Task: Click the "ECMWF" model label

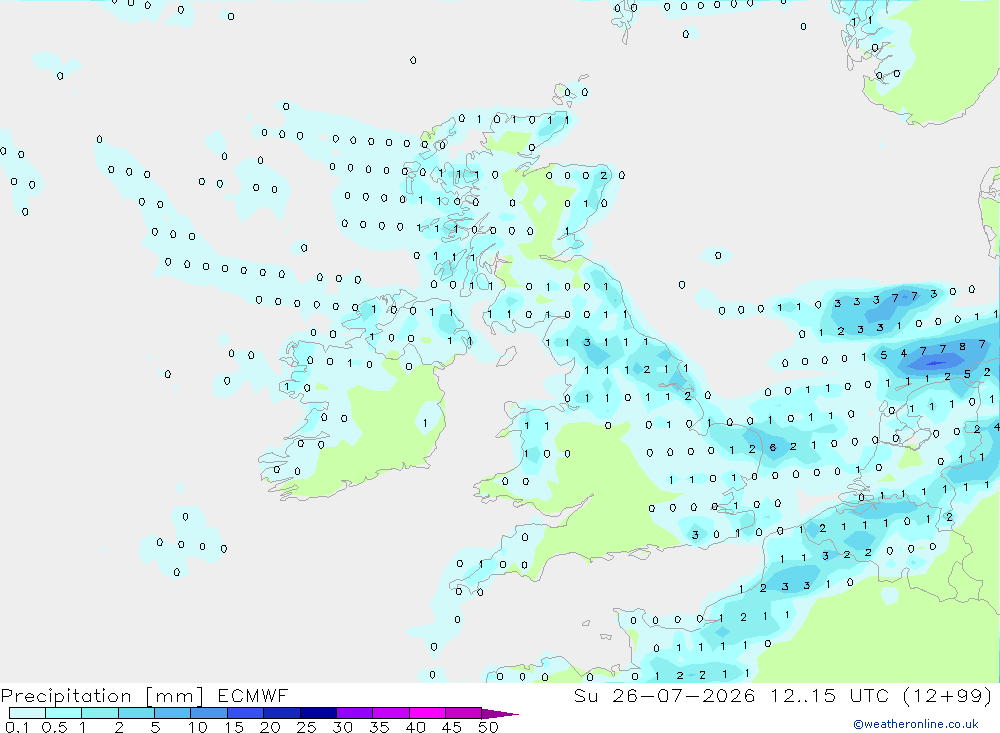Action: click(253, 695)
